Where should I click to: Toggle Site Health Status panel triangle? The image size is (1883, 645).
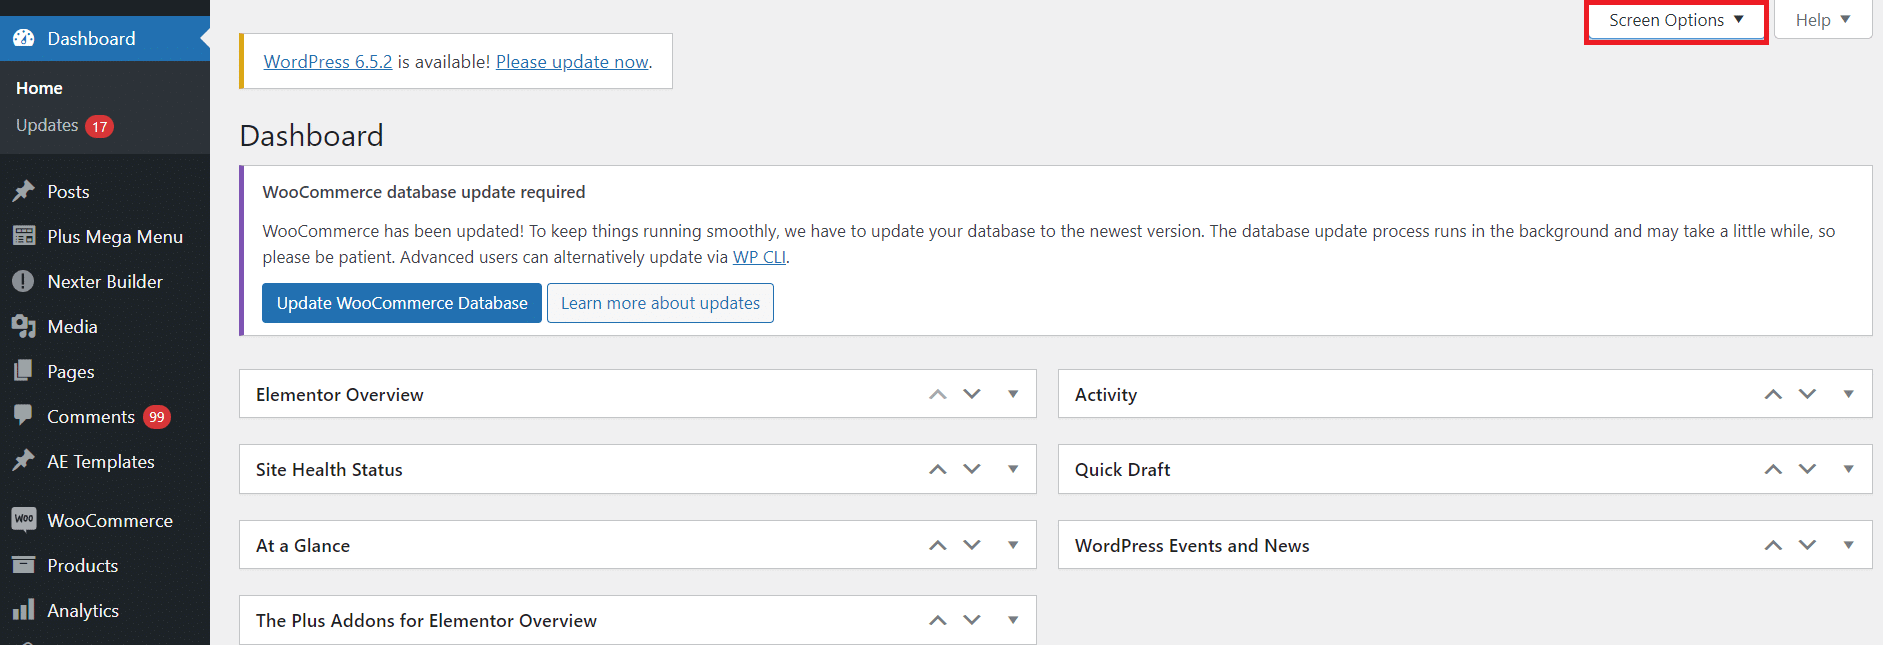(x=1013, y=469)
